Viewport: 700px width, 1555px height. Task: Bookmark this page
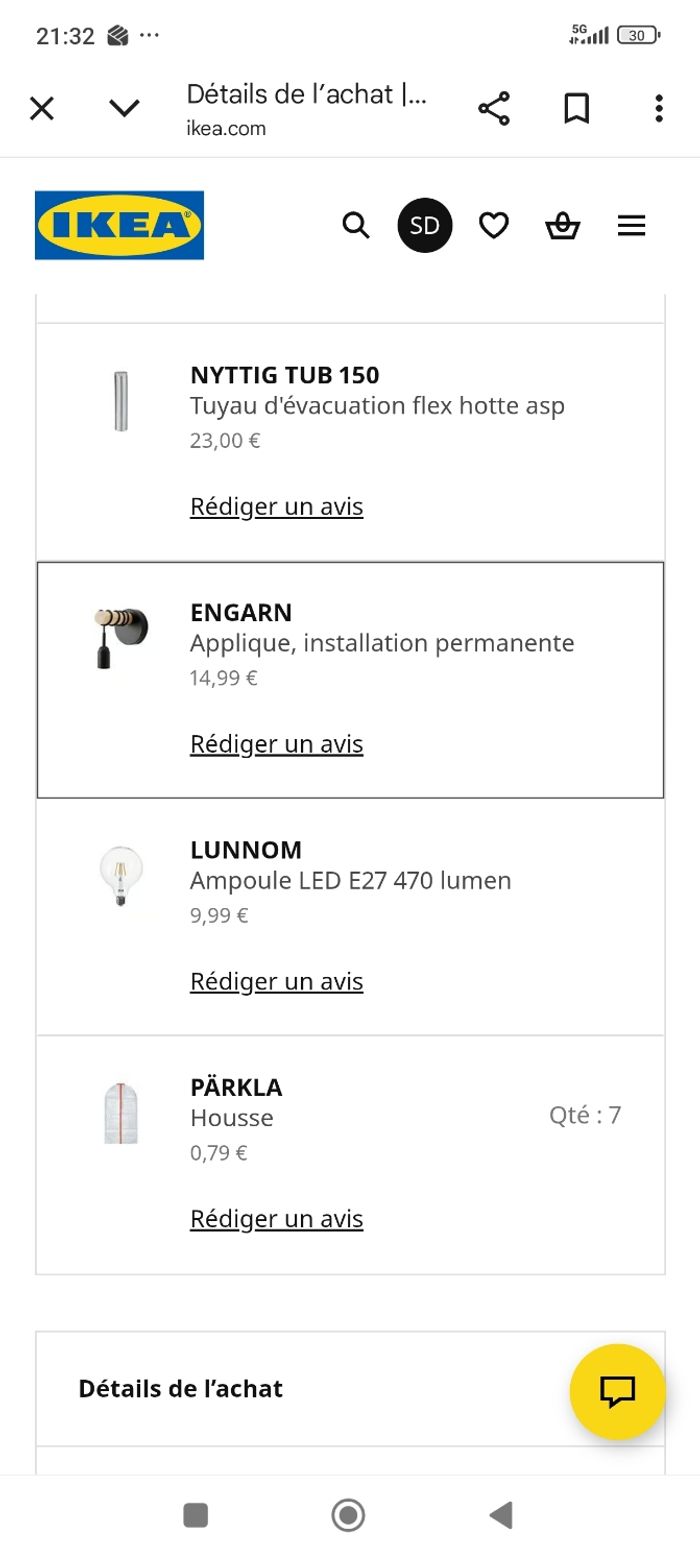coord(576,108)
